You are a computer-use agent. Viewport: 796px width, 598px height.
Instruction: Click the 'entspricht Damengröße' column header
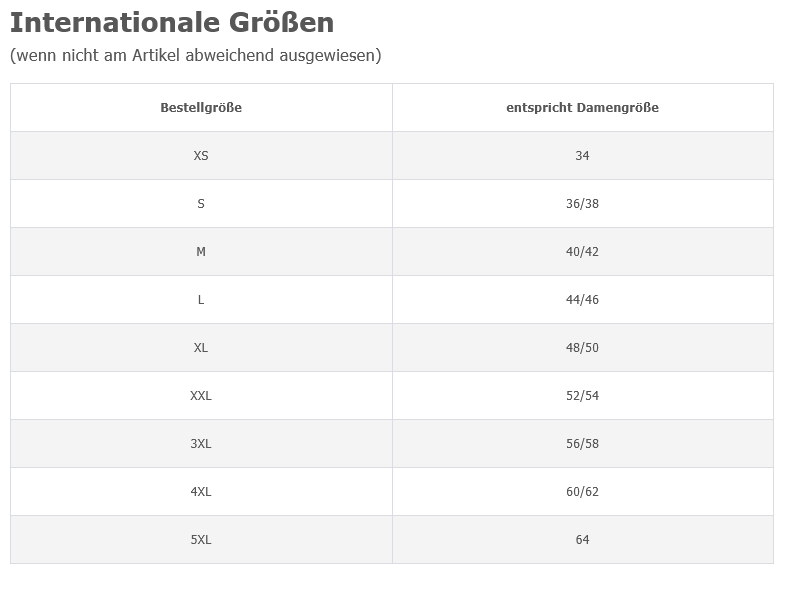click(x=582, y=108)
